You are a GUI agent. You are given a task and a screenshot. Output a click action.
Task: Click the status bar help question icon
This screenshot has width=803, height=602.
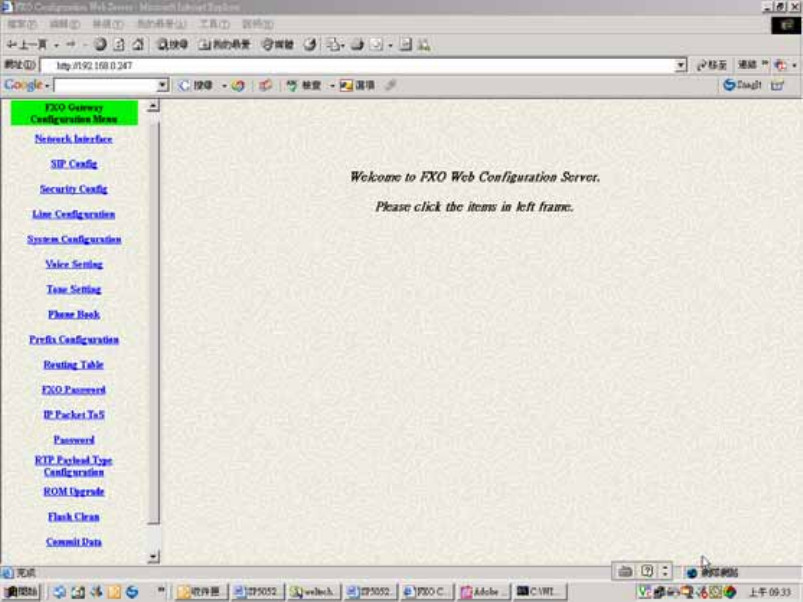pyautogui.click(x=647, y=571)
